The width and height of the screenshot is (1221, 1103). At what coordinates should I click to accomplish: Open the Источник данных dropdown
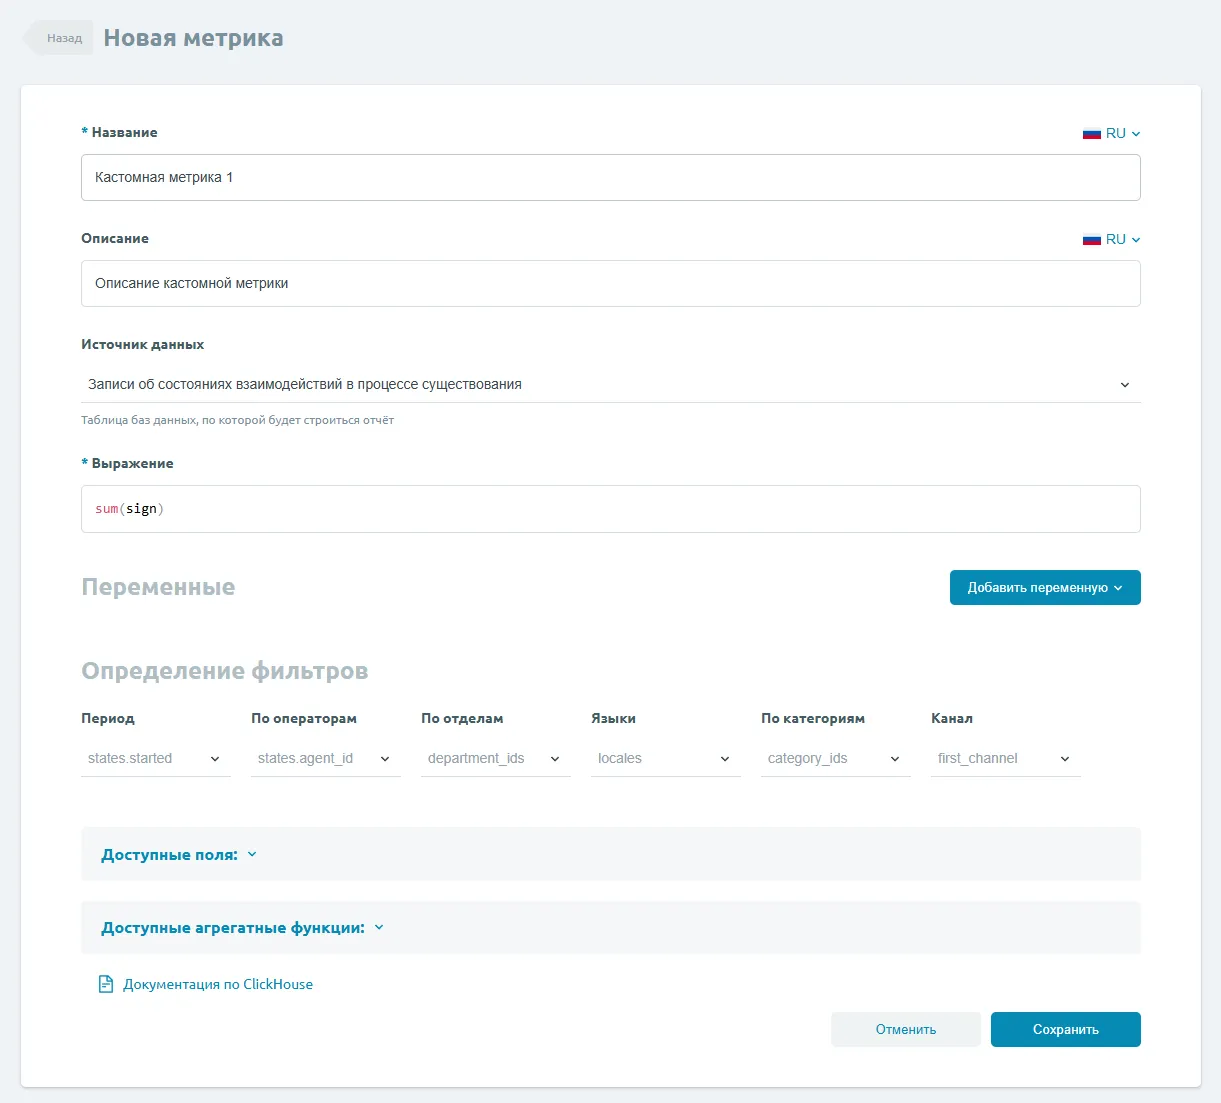pyautogui.click(x=610, y=385)
